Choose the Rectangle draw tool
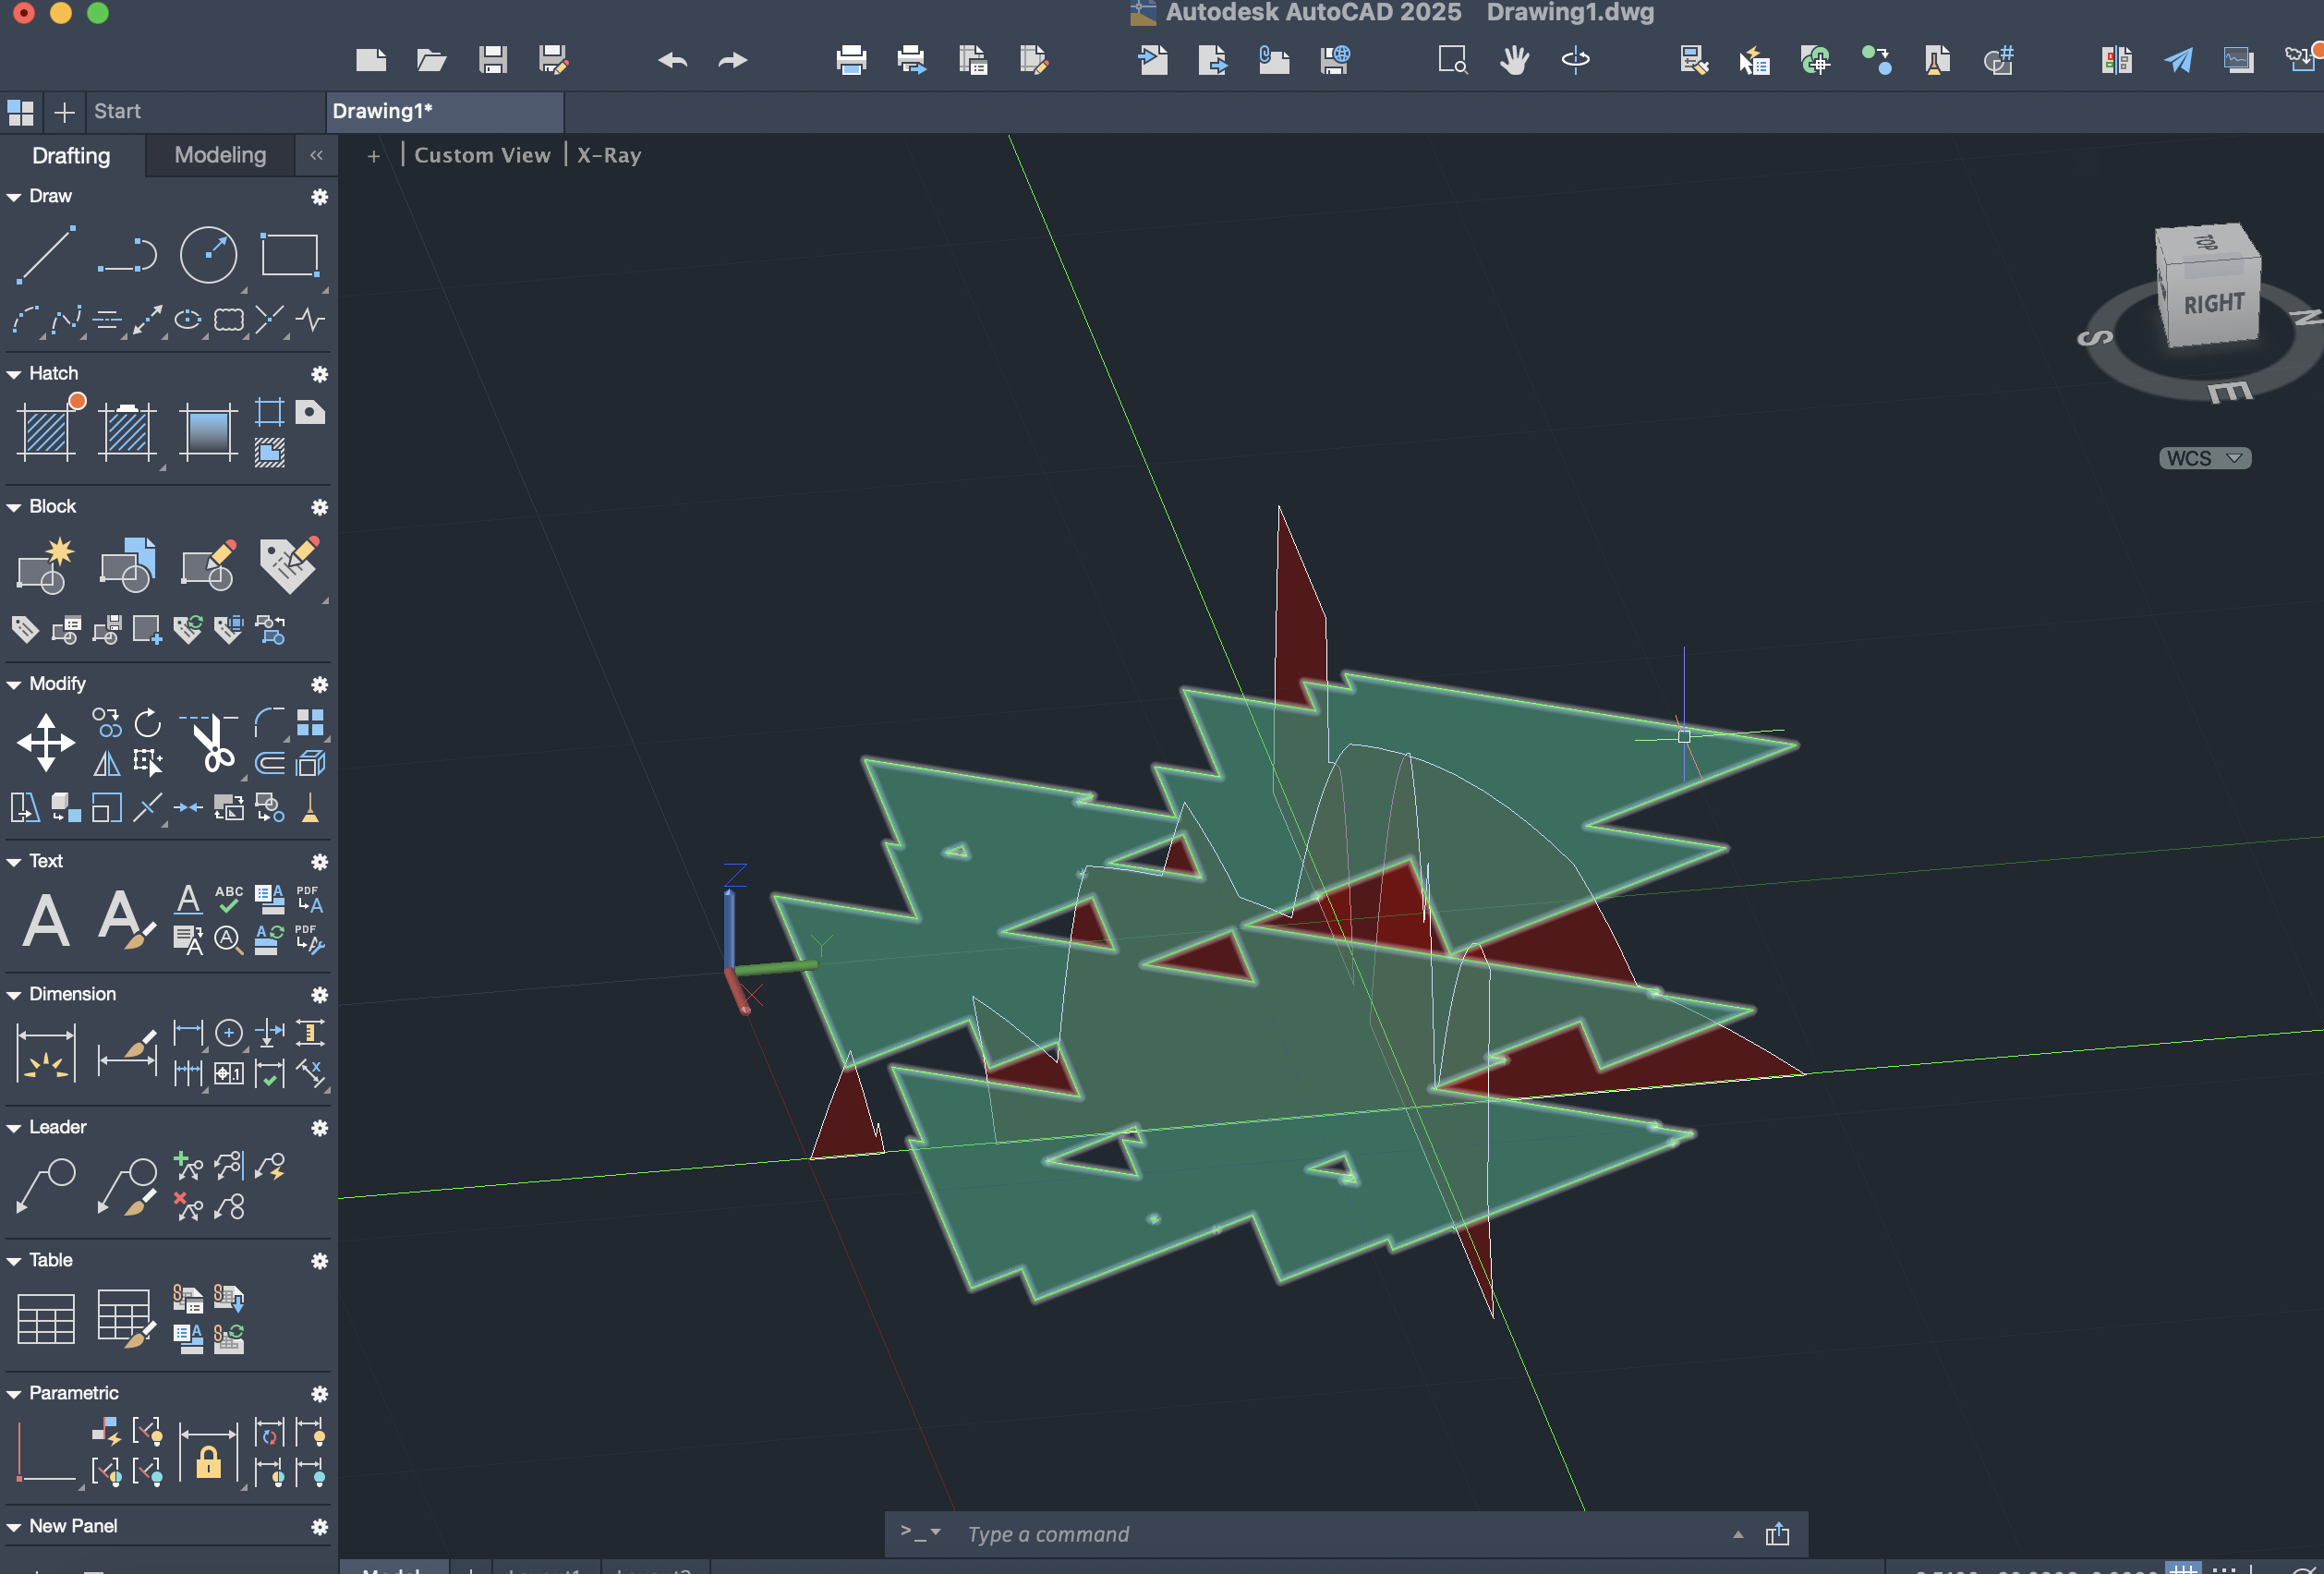Viewport: 2324px width, 1574px height. pos(289,255)
